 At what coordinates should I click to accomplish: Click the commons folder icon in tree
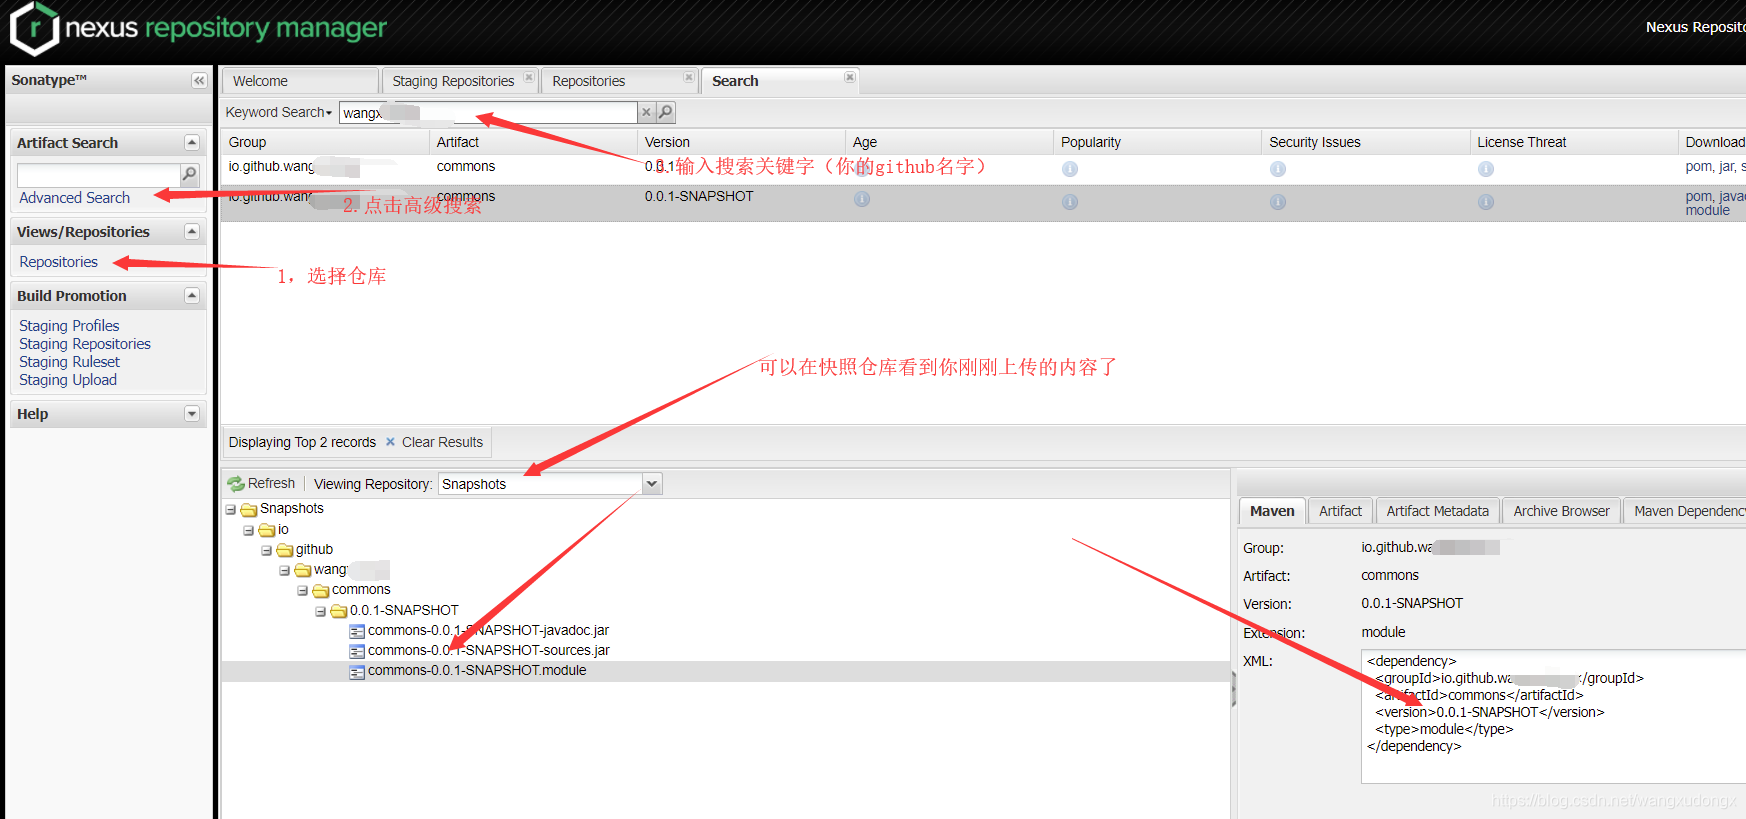click(321, 591)
